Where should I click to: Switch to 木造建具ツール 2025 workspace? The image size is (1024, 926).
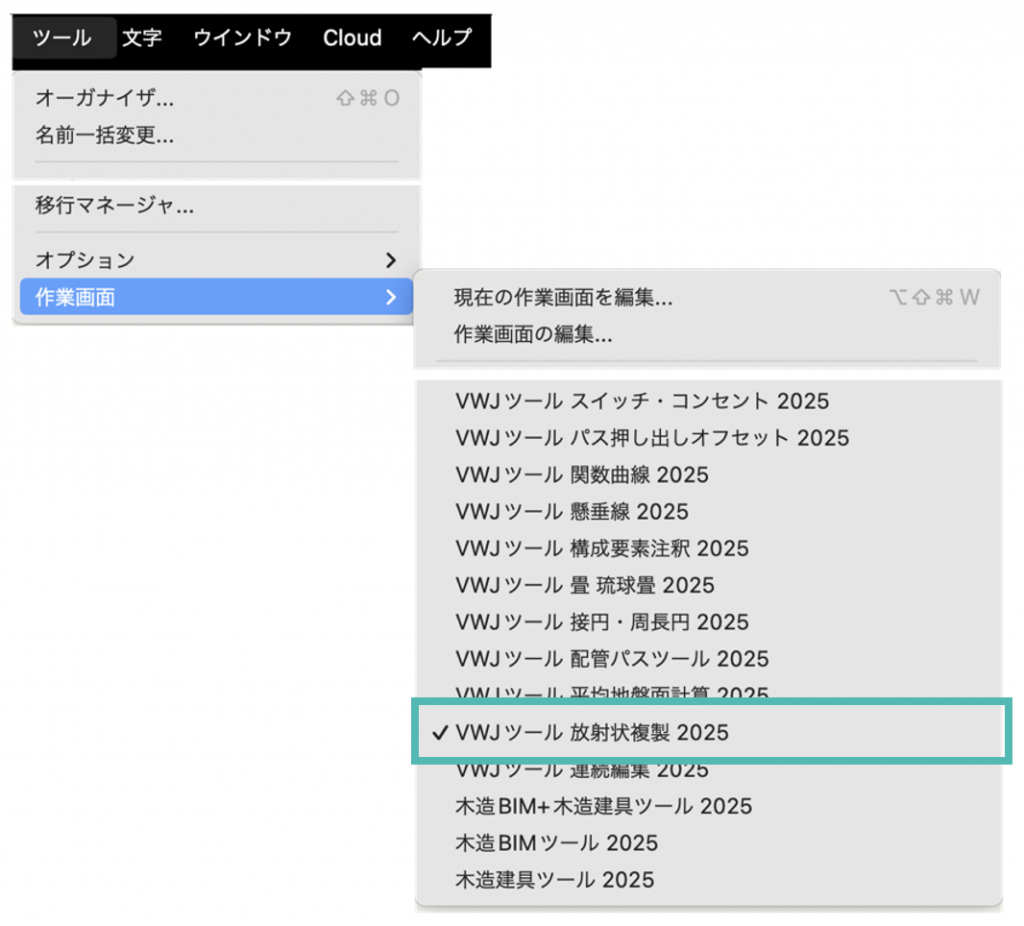point(708,880)
